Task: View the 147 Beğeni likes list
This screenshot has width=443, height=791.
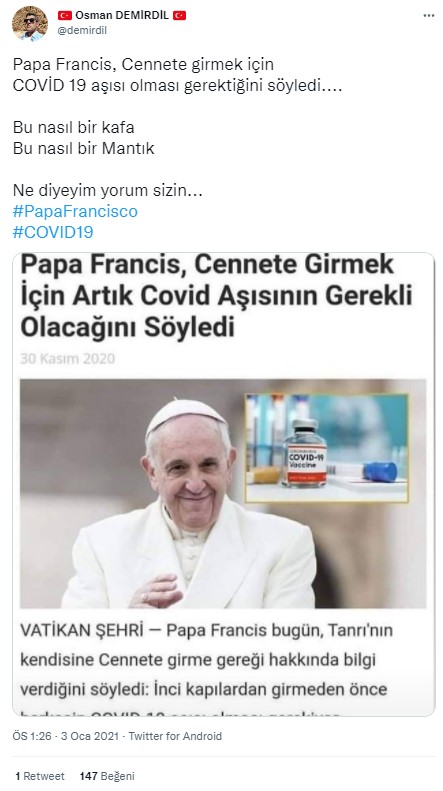Action: pyautogui.click(x=107, y=776)
